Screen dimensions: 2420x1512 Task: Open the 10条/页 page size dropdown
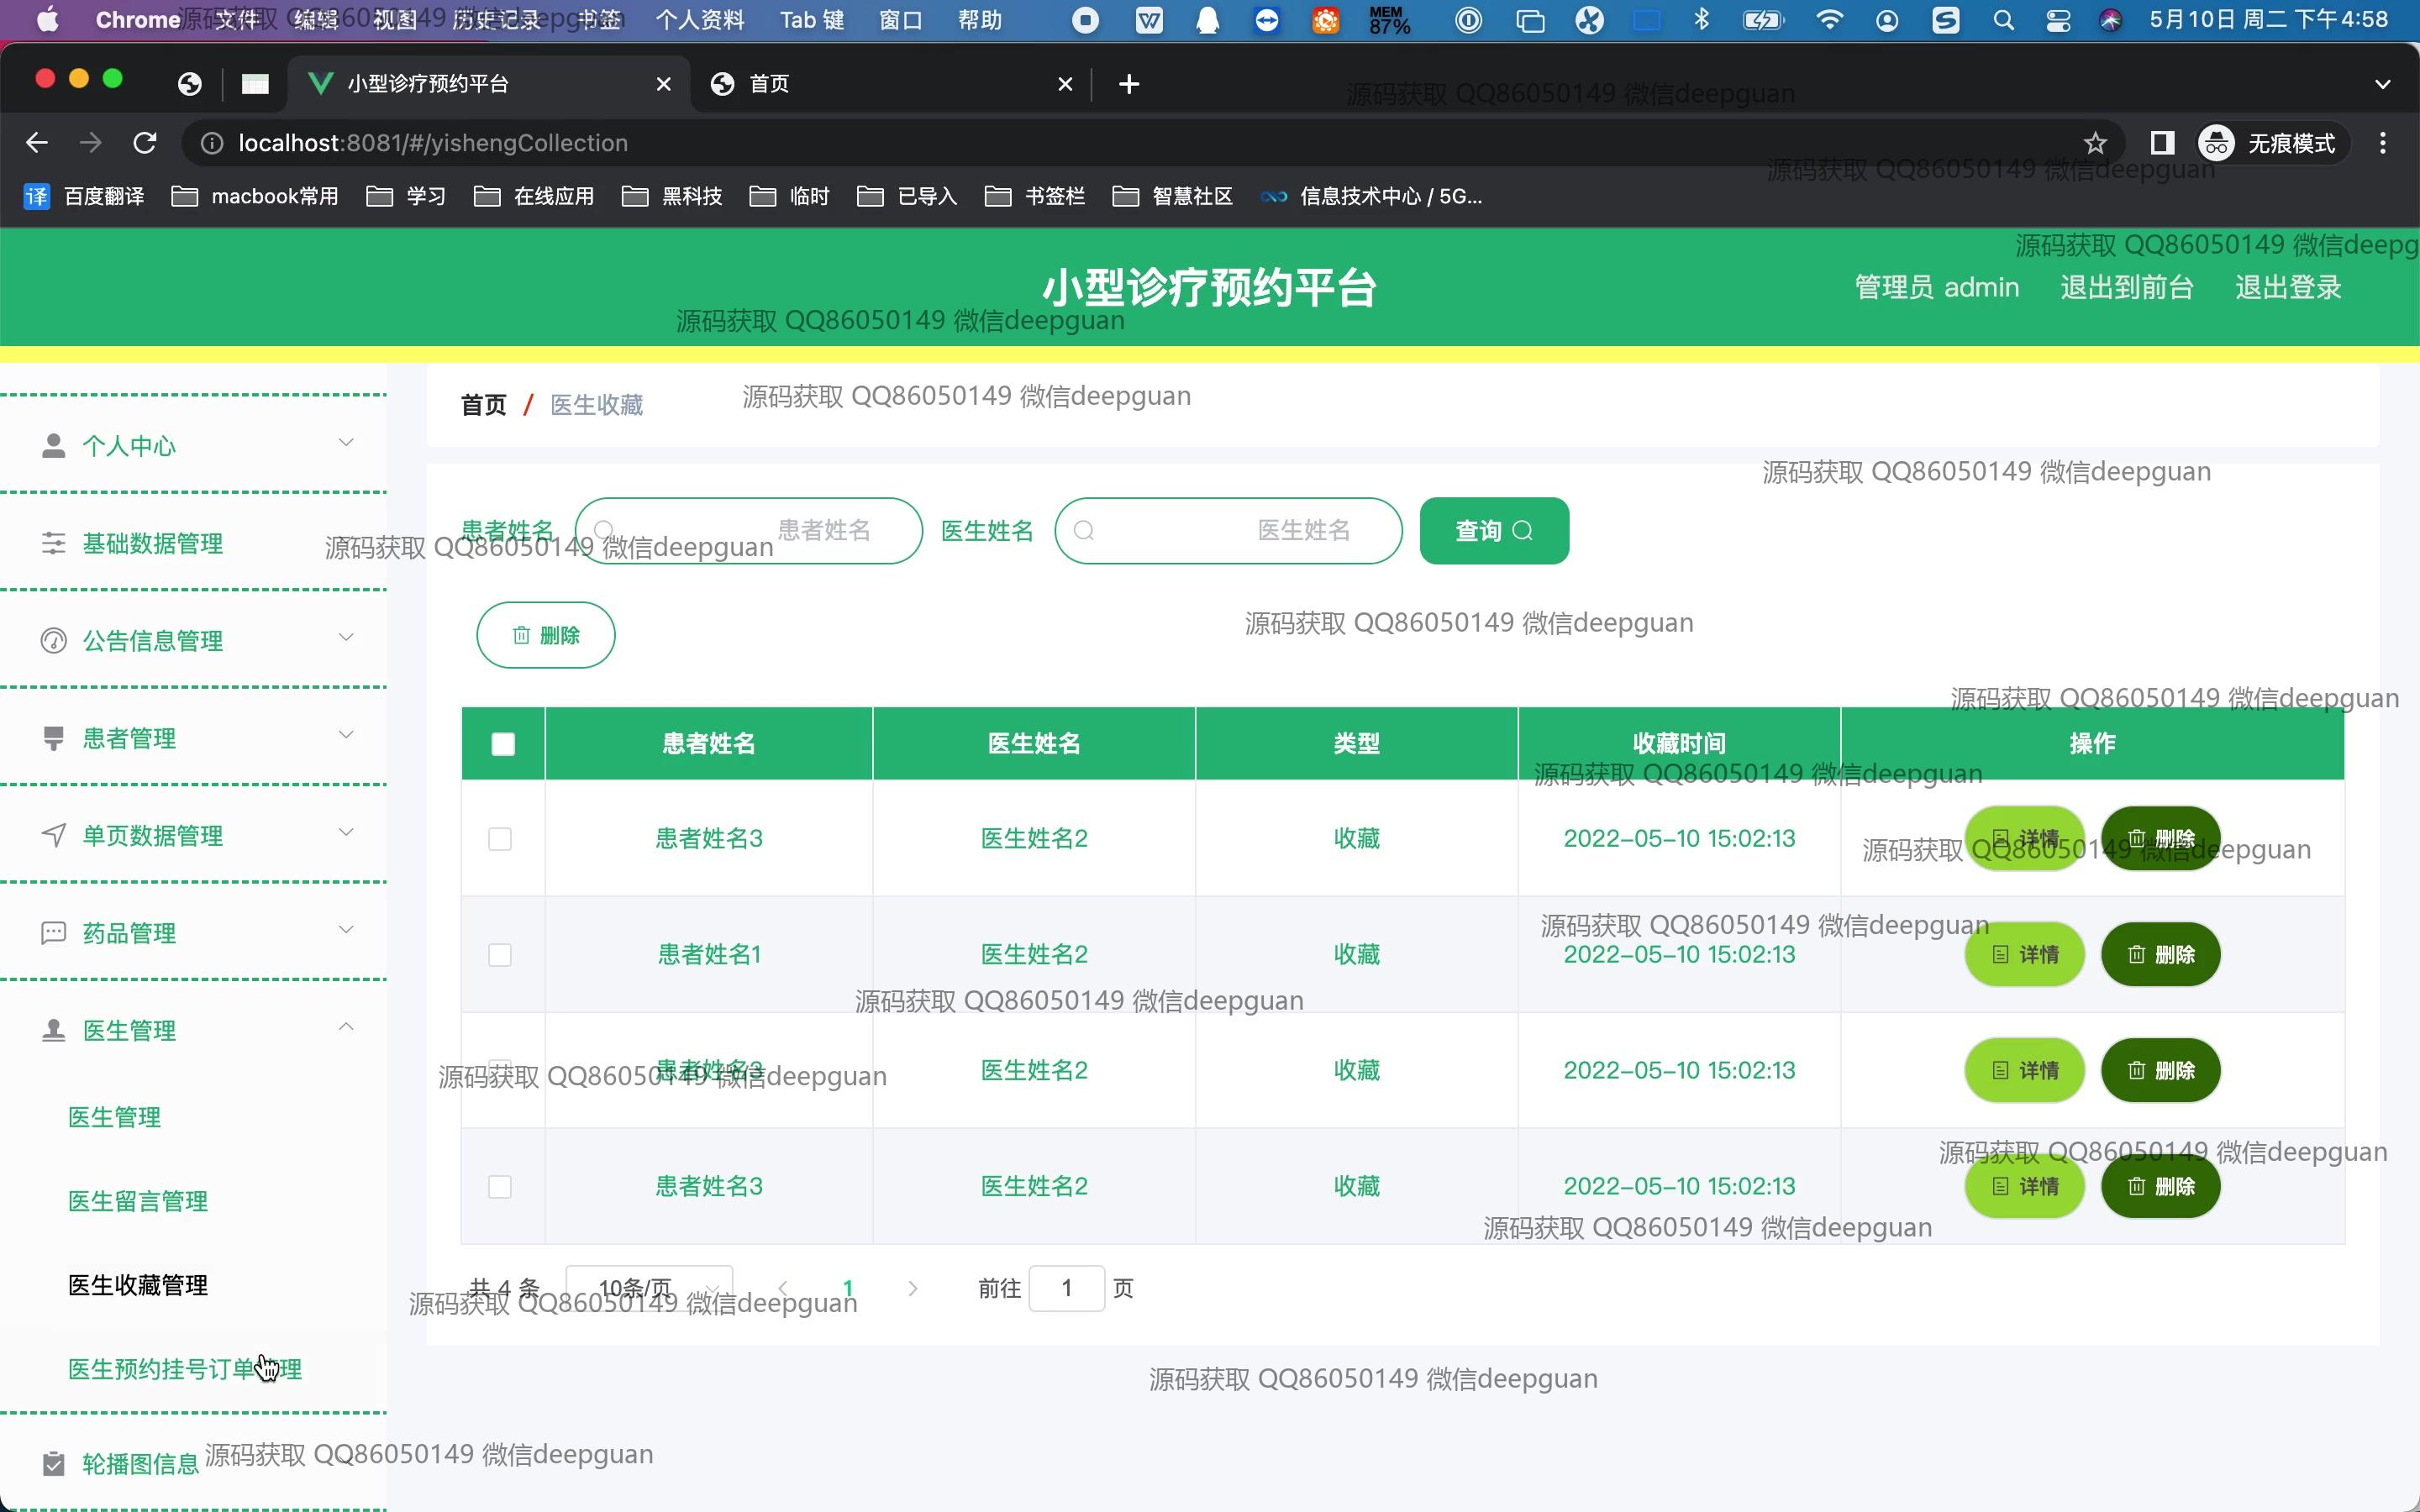tap(650, 1288)
